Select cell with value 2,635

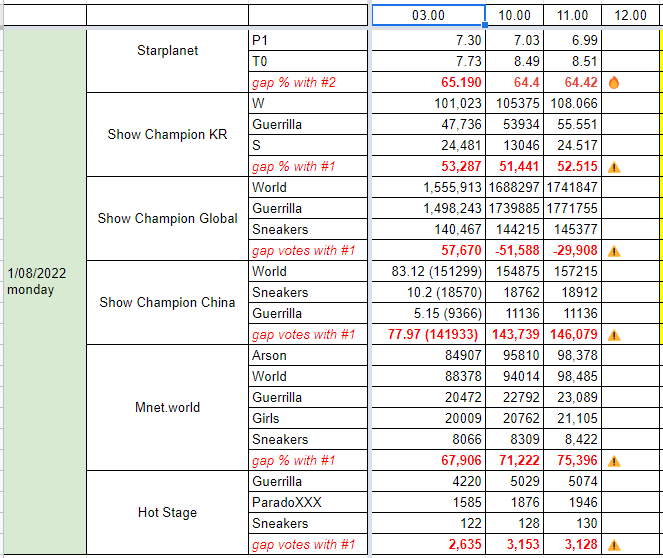click(428, 544)
